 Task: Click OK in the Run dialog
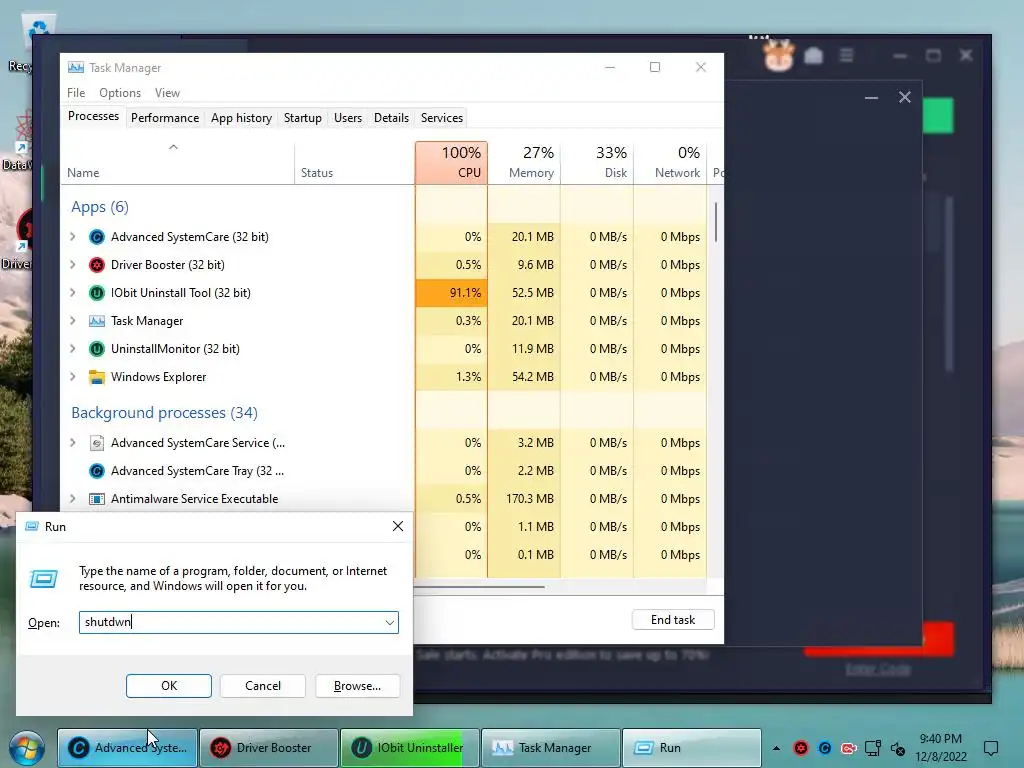(x=168, y=686)
